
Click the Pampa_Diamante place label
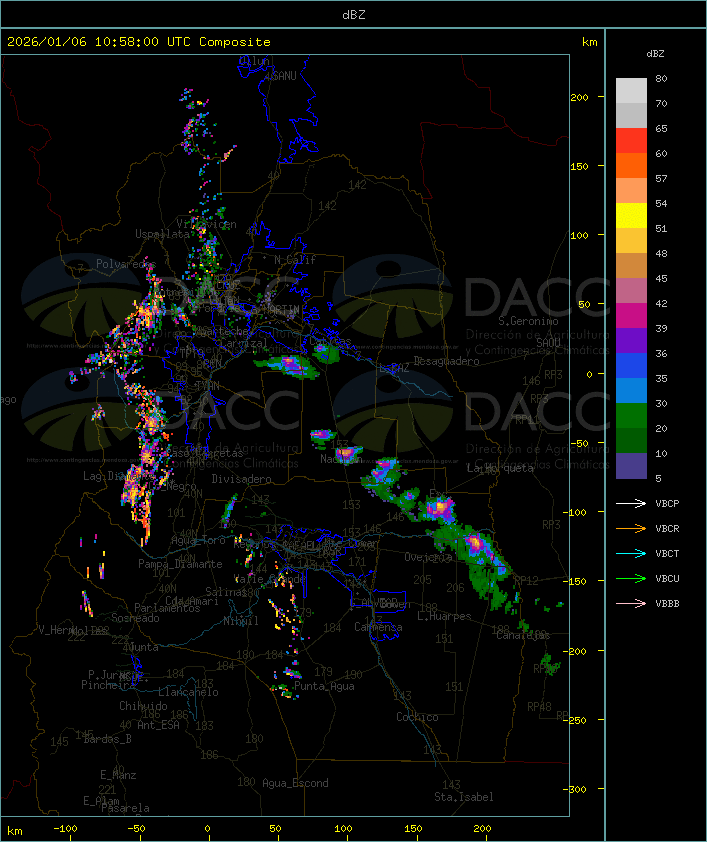pos(180,564)
